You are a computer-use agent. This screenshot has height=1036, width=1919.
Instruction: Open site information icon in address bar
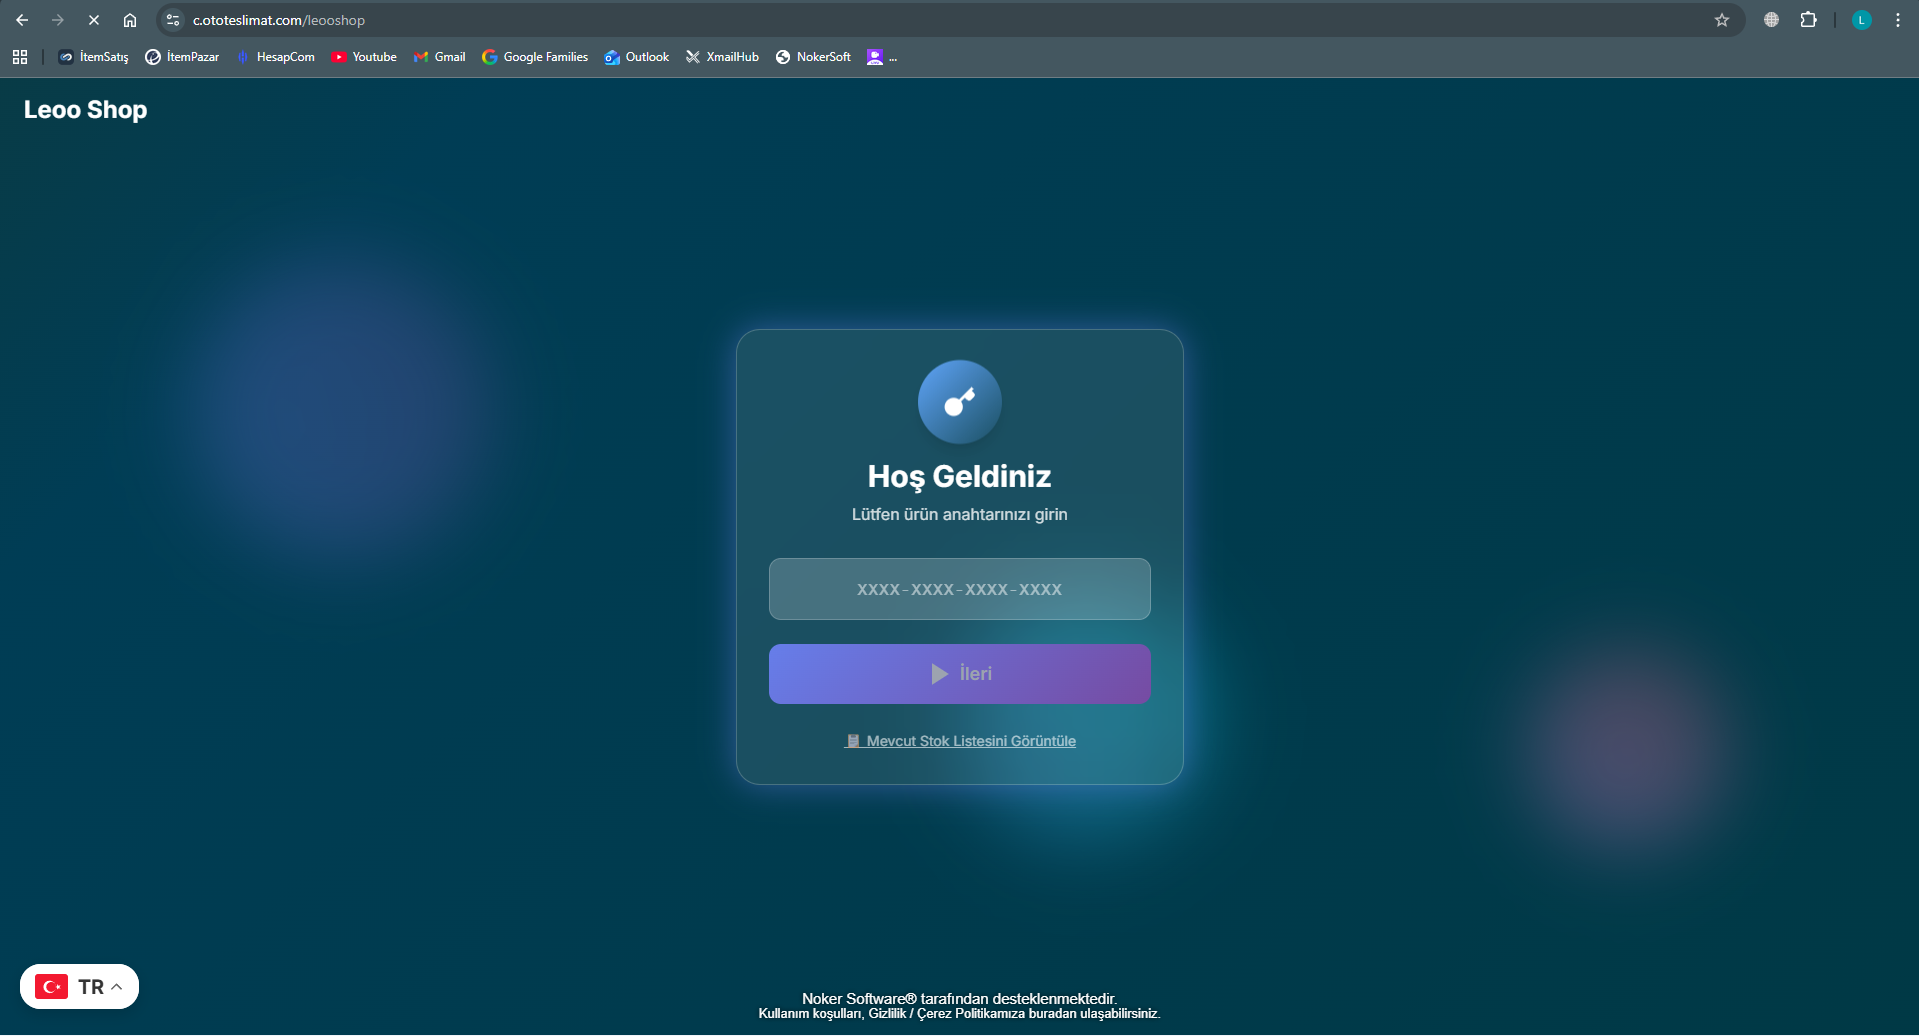coord(173,20)
